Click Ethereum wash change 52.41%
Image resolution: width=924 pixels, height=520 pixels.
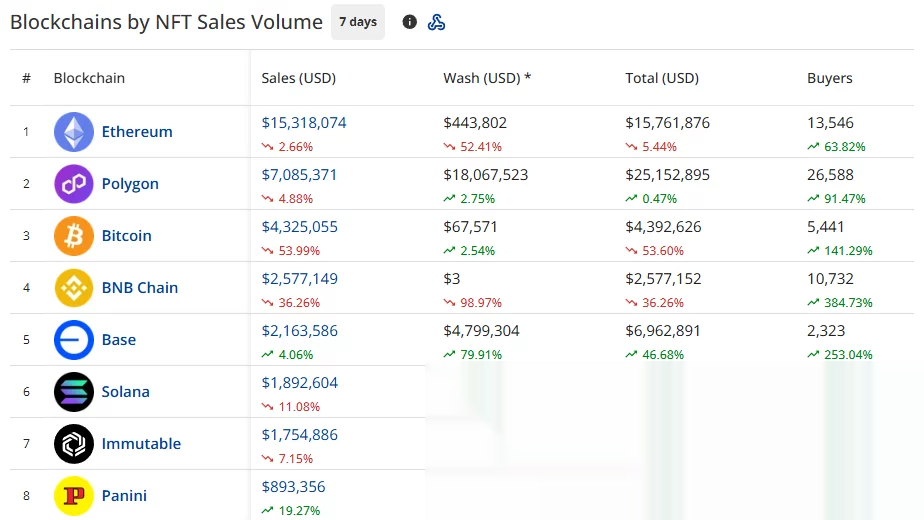(473, 146)
